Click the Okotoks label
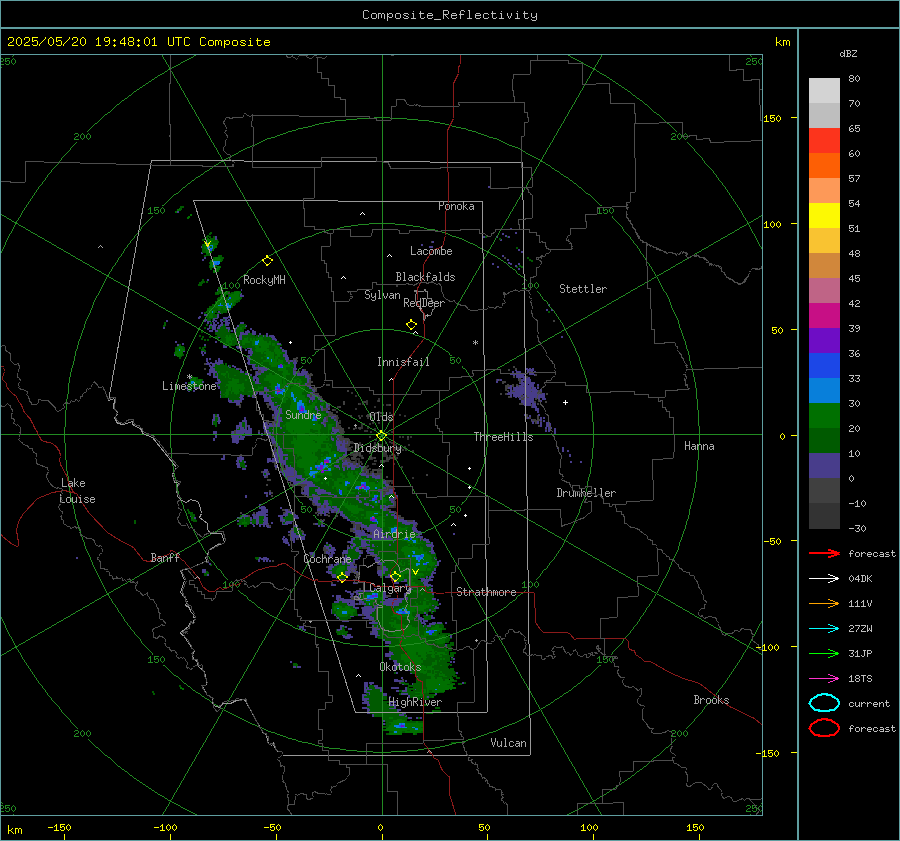The width and height of the screenshot is (900, 841). click(x=400, y=667)
